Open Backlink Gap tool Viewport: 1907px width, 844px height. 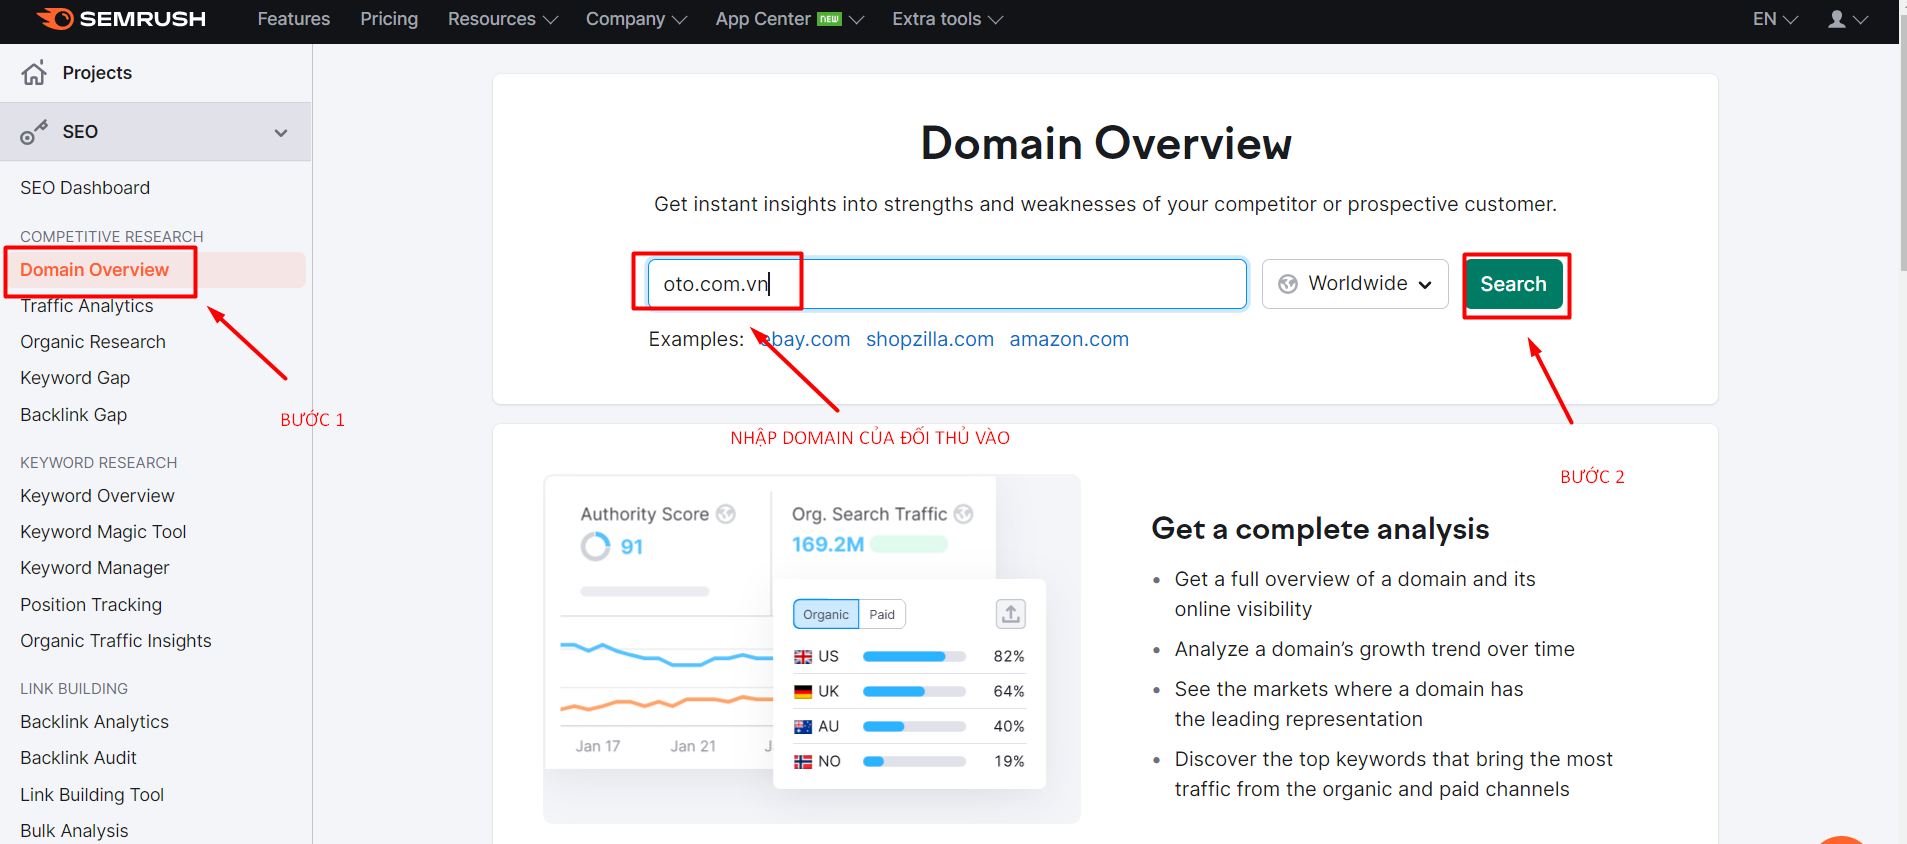coord(74,415)
